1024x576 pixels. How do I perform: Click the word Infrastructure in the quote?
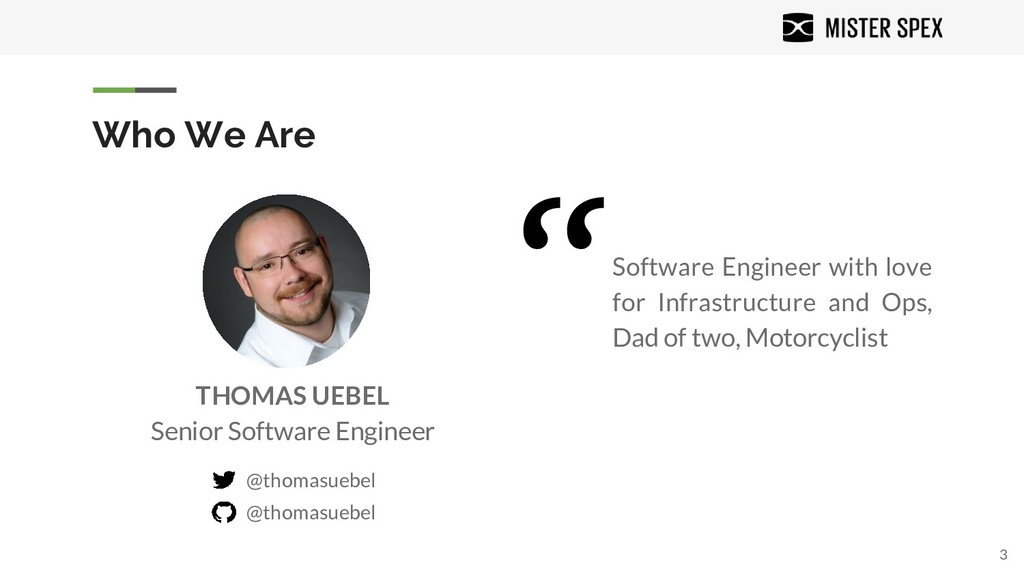(x=736, y=302)
